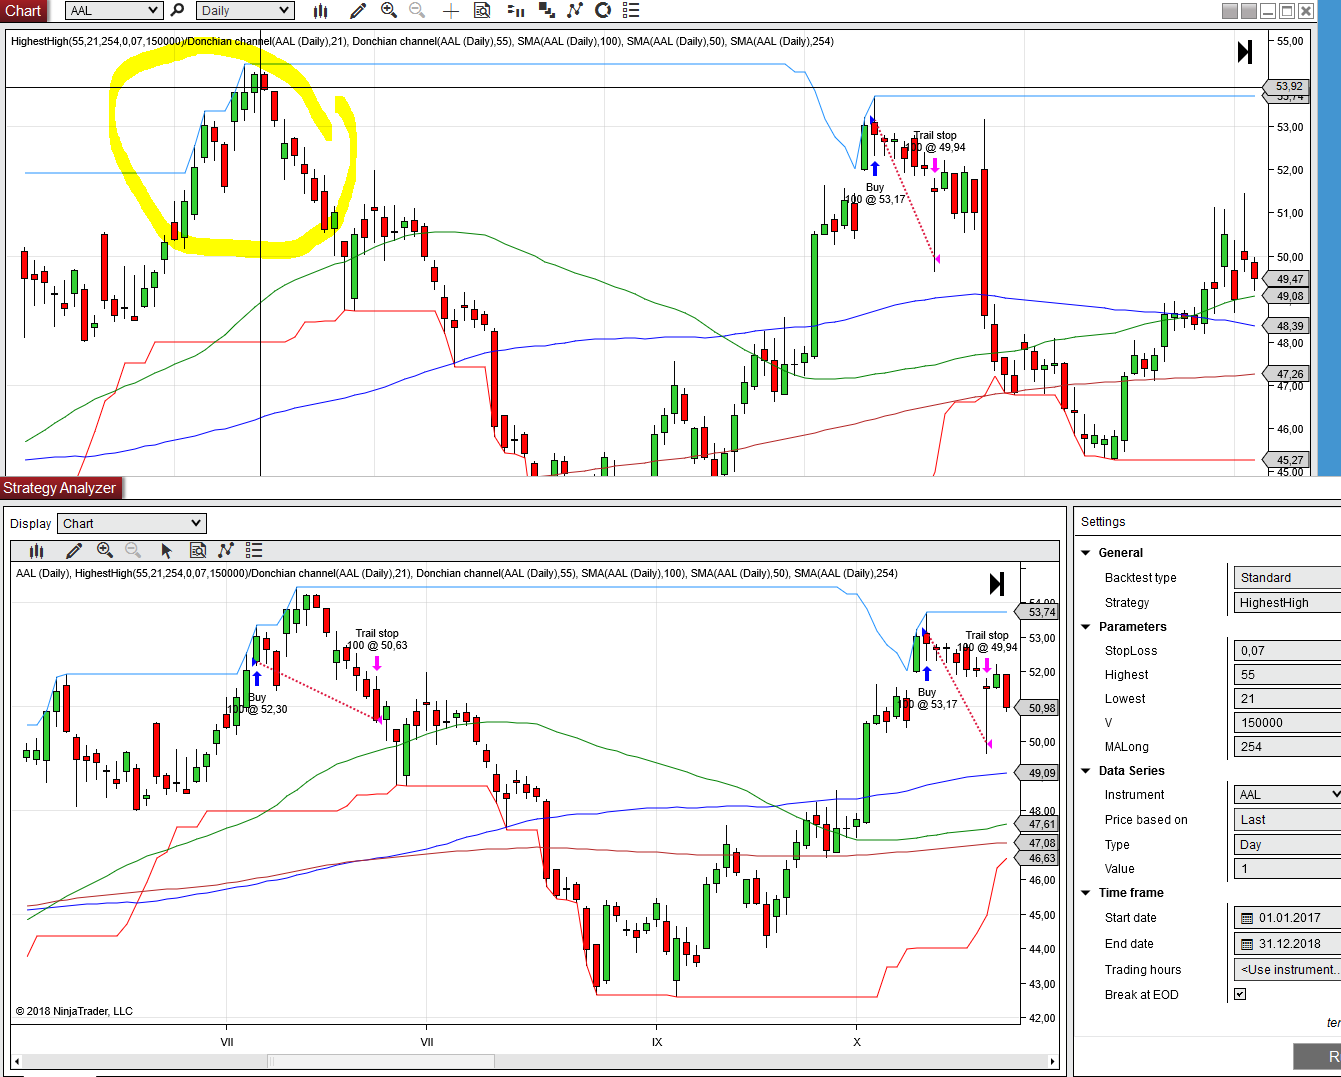Open properties list in Strategy Analyzer toolbar

[254, 550]
